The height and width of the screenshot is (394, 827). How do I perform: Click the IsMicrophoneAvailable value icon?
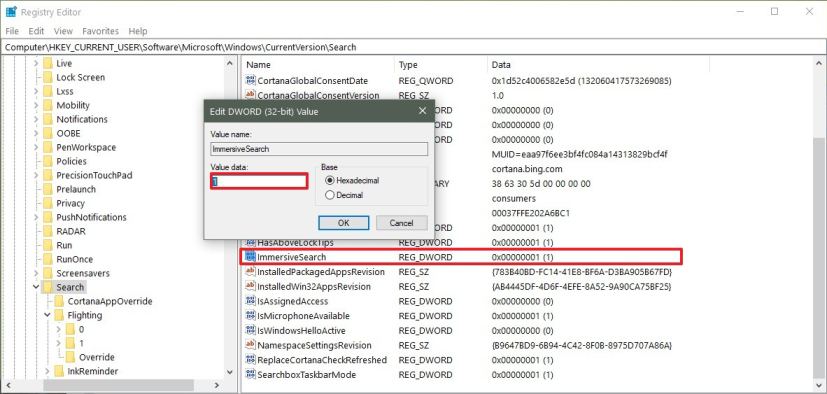[251, 316]
